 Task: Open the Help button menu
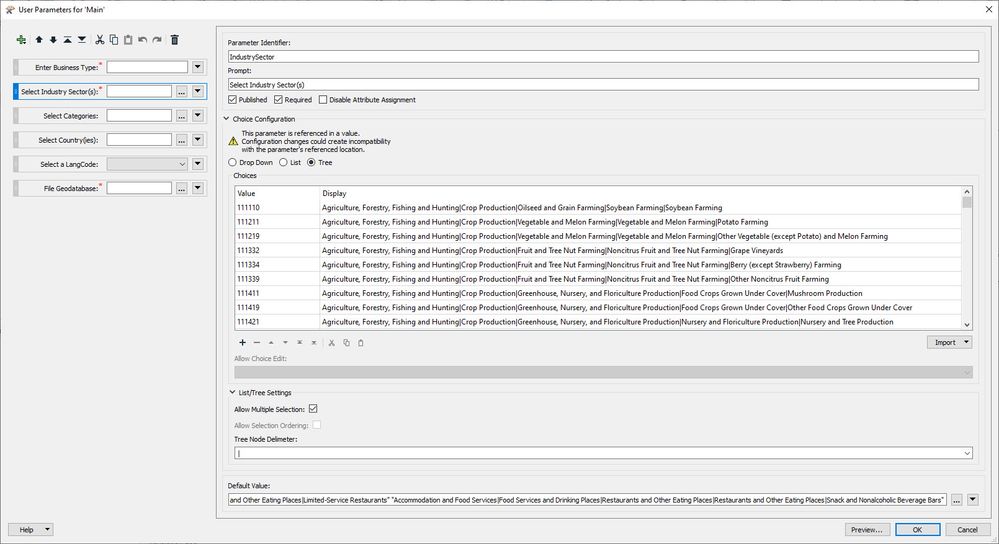[31, 529]
